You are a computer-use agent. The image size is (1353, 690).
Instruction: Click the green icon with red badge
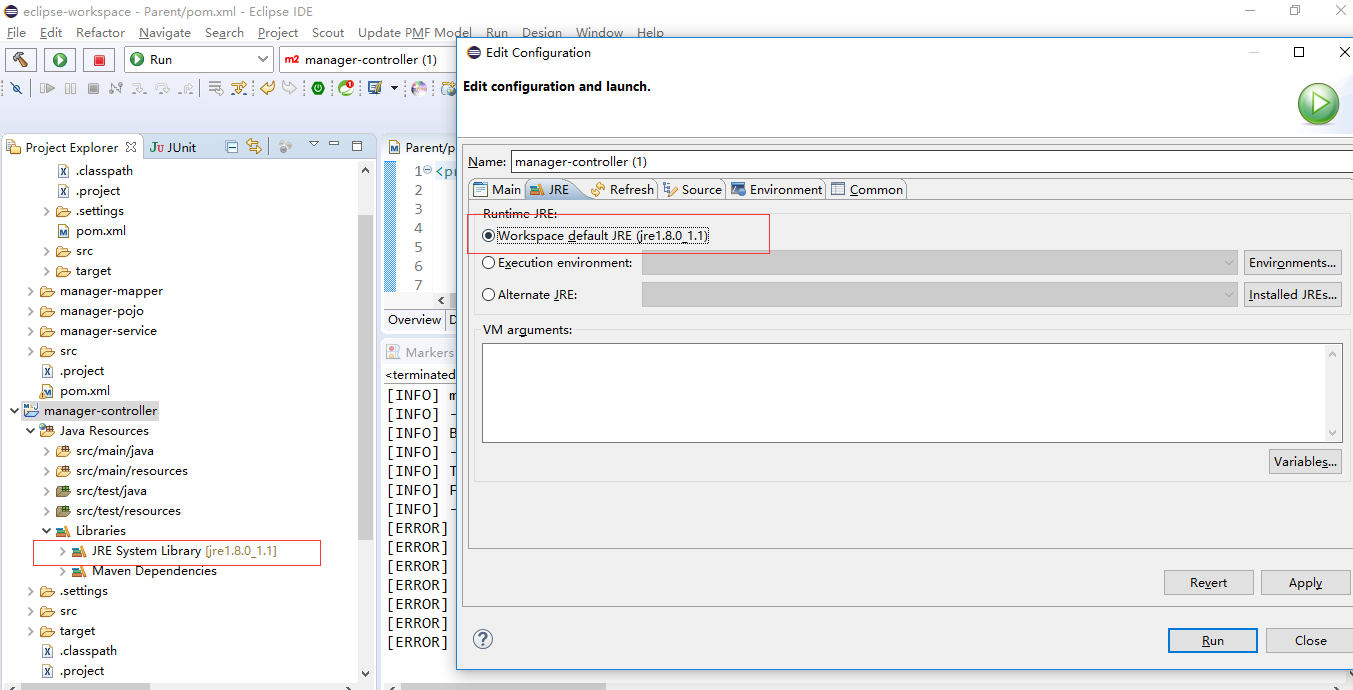click(346, 88)
